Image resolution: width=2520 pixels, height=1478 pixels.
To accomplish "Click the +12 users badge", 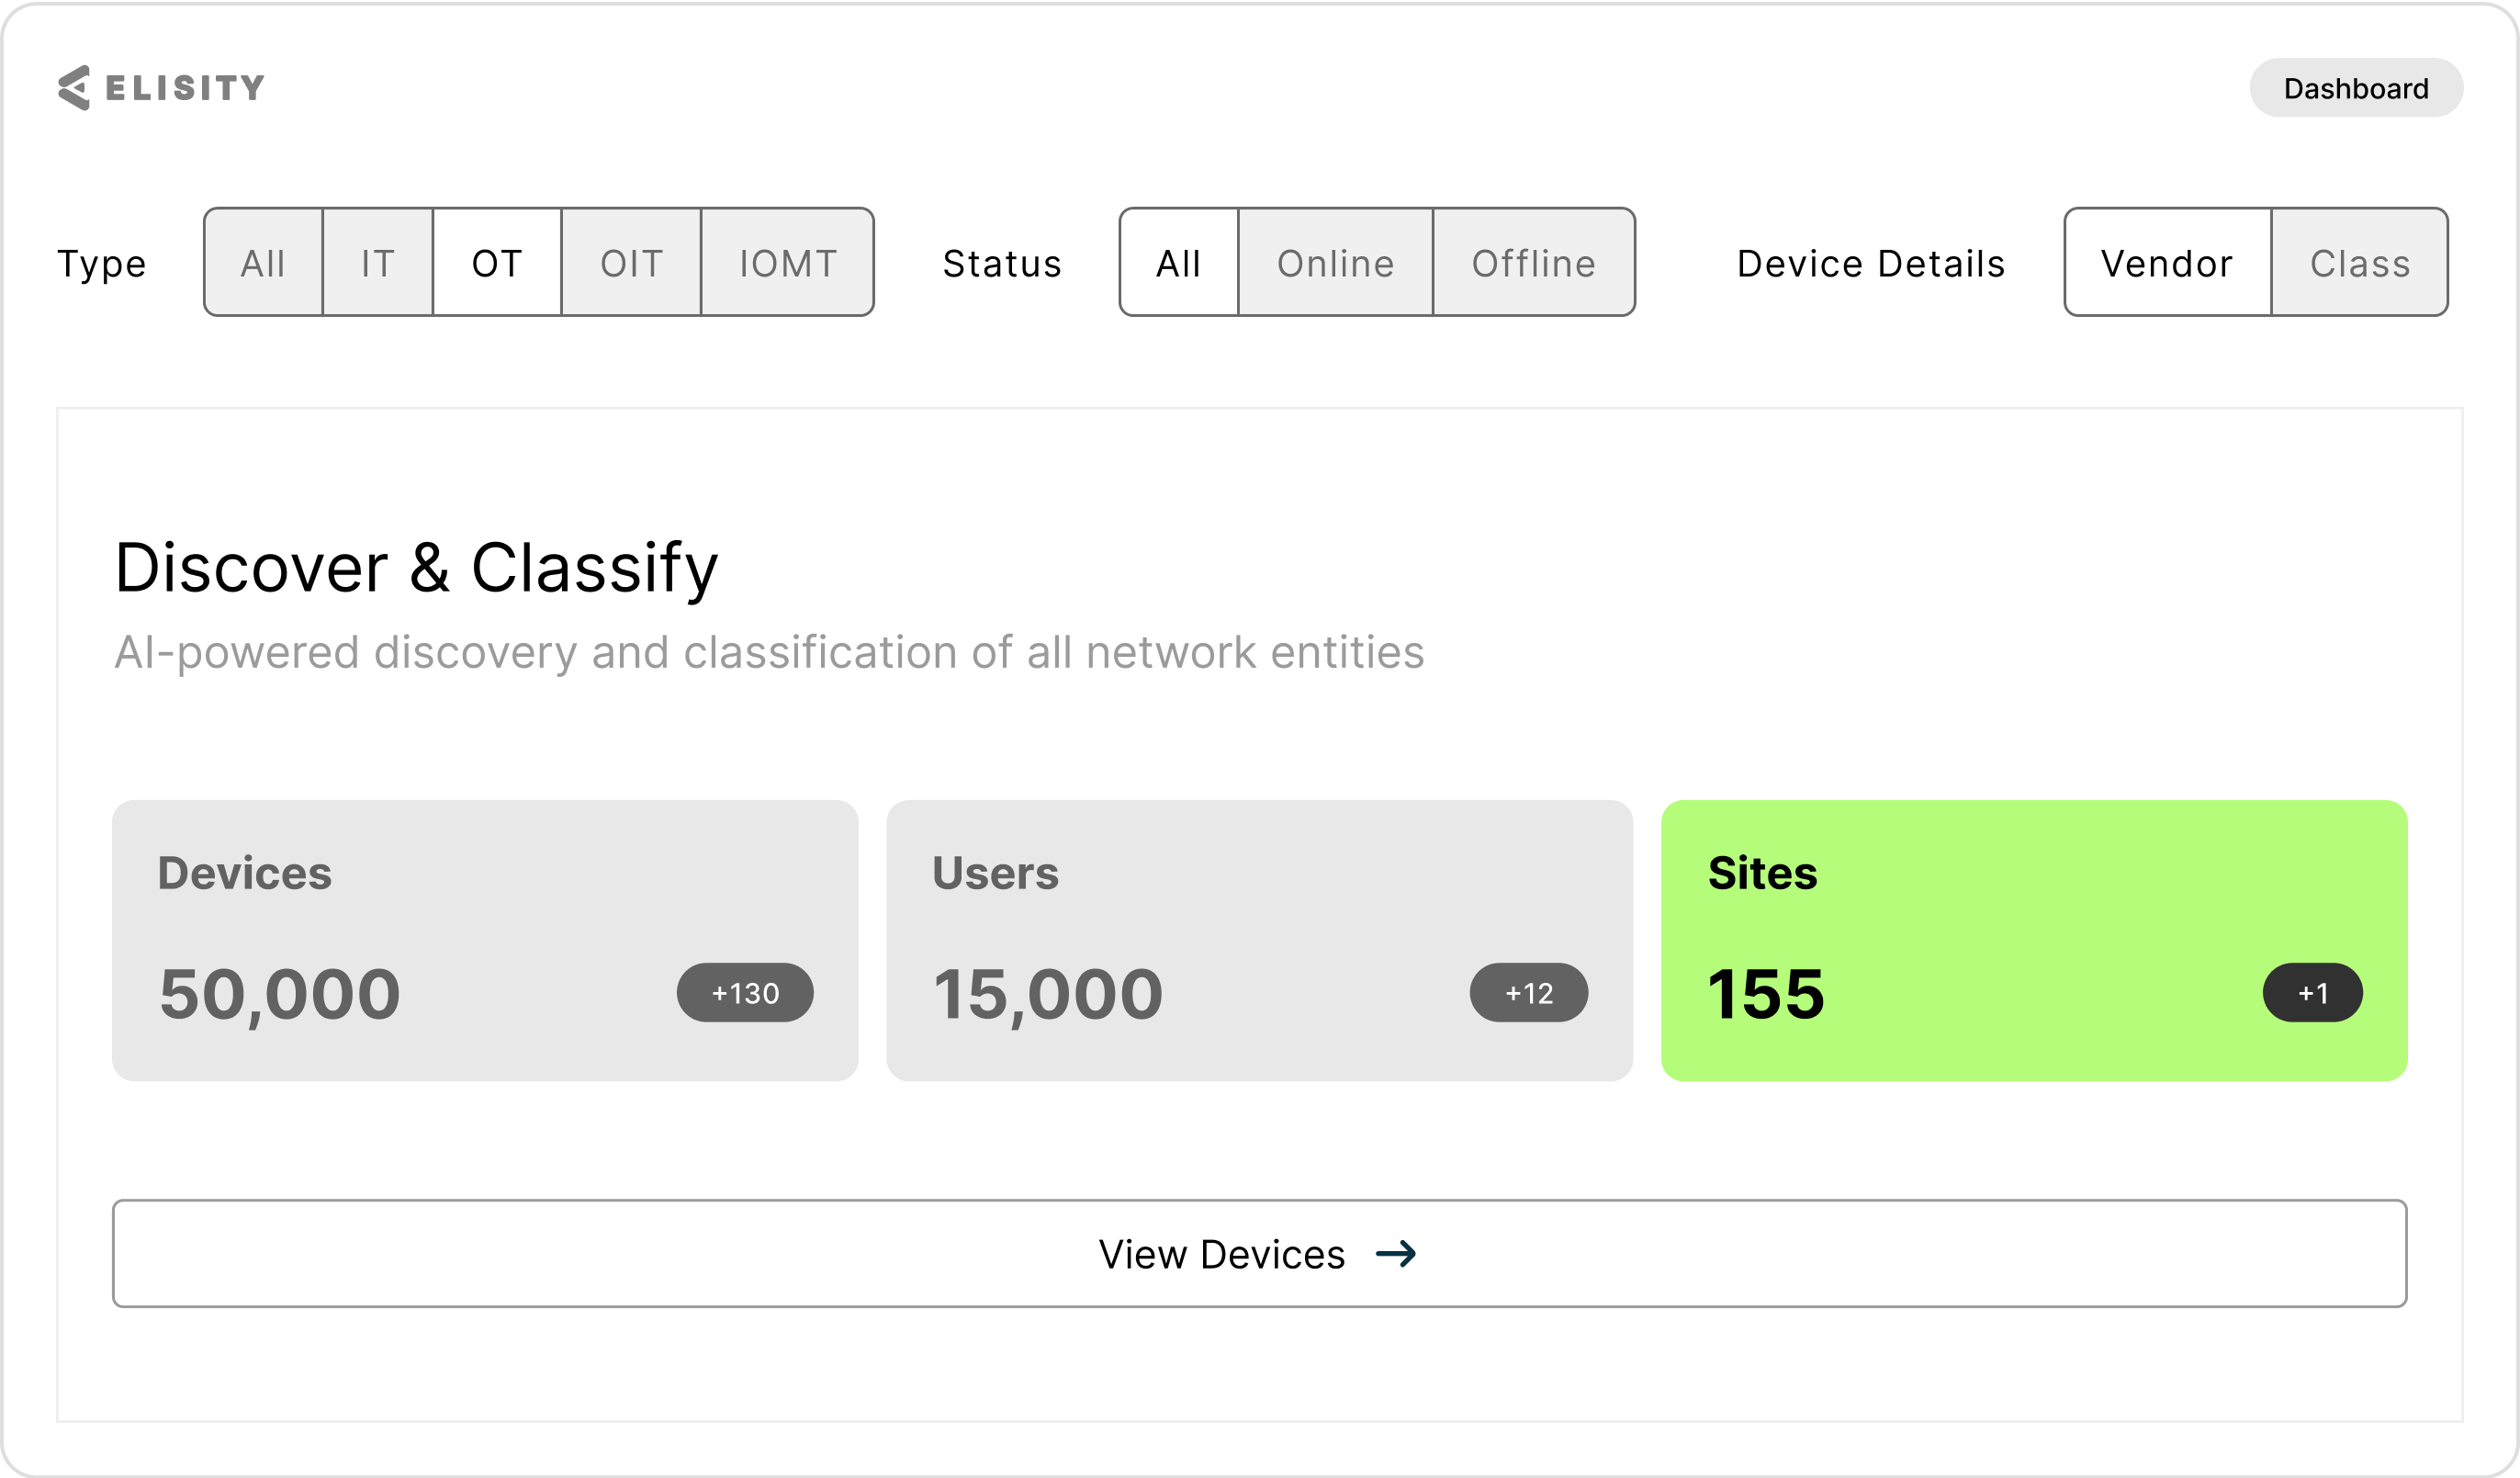I will tap(1529, 993).
